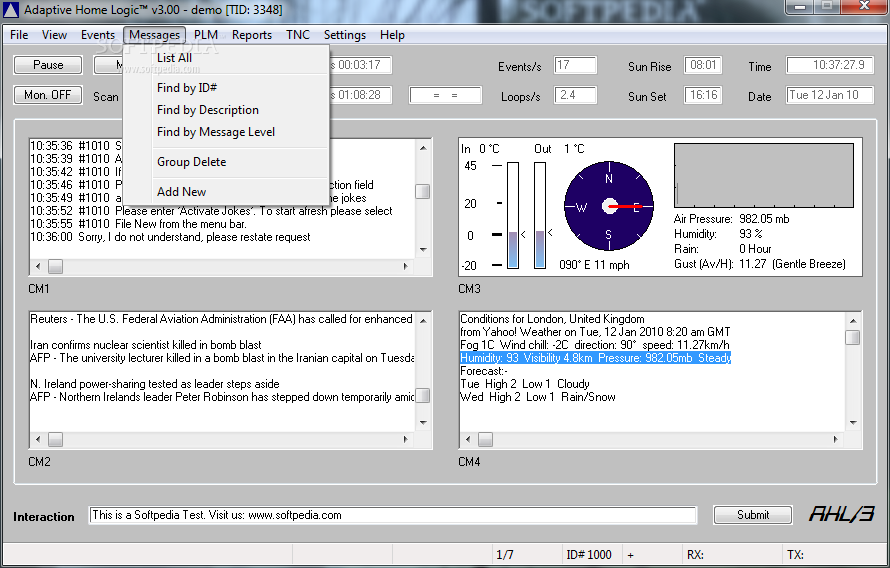Click the air pressure graph area
Viewport: 890px width, 568px height.
(x=764, y=175)
